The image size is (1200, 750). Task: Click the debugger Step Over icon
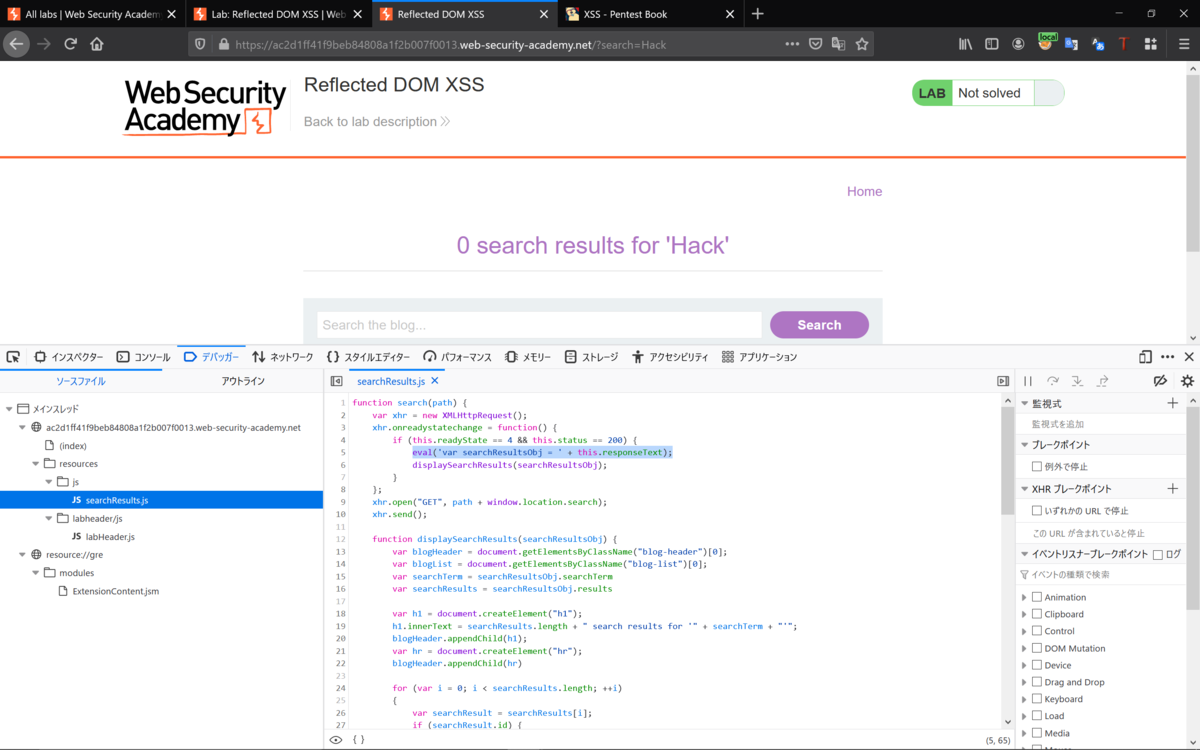[x=1053, y=381]
